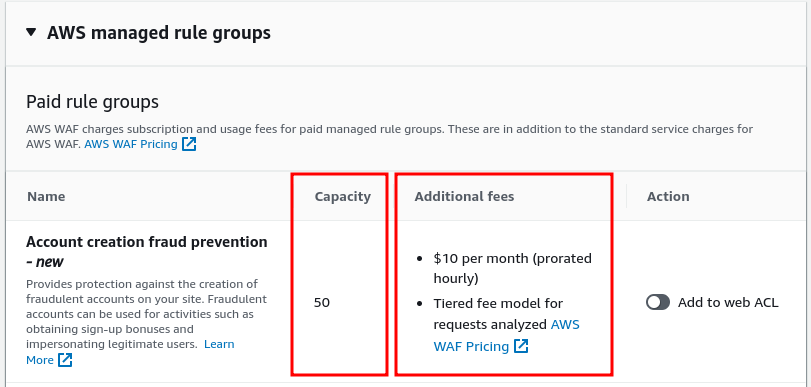Image resolution: width=811 pixels, height=387 pixels.
Task: Open AWS WAF Pricing link under Paid rule groups
Action: [x=131, y=144]
